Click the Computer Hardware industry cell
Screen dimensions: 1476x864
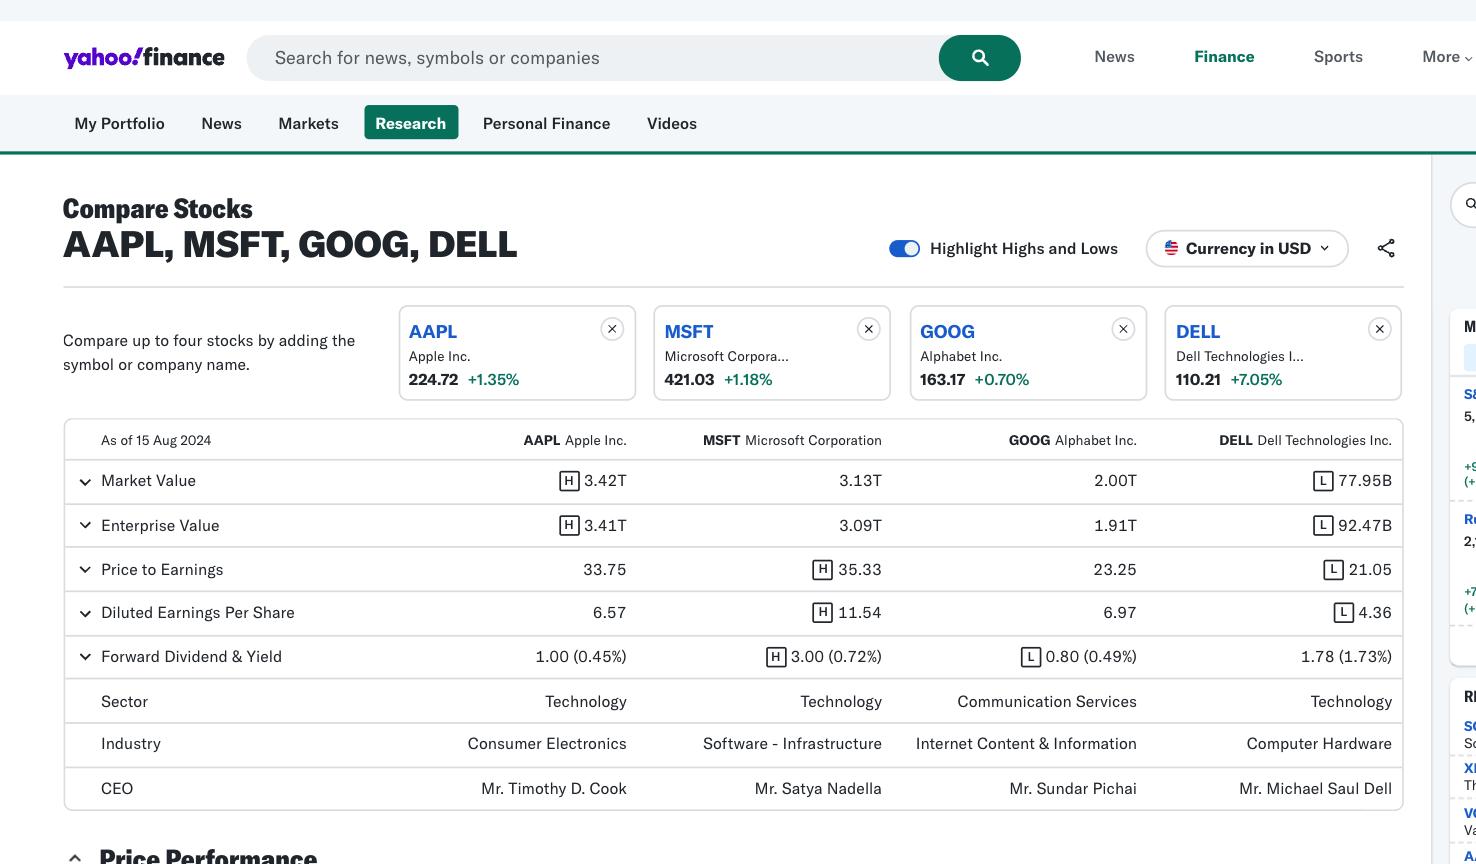tap(1319, 744)
